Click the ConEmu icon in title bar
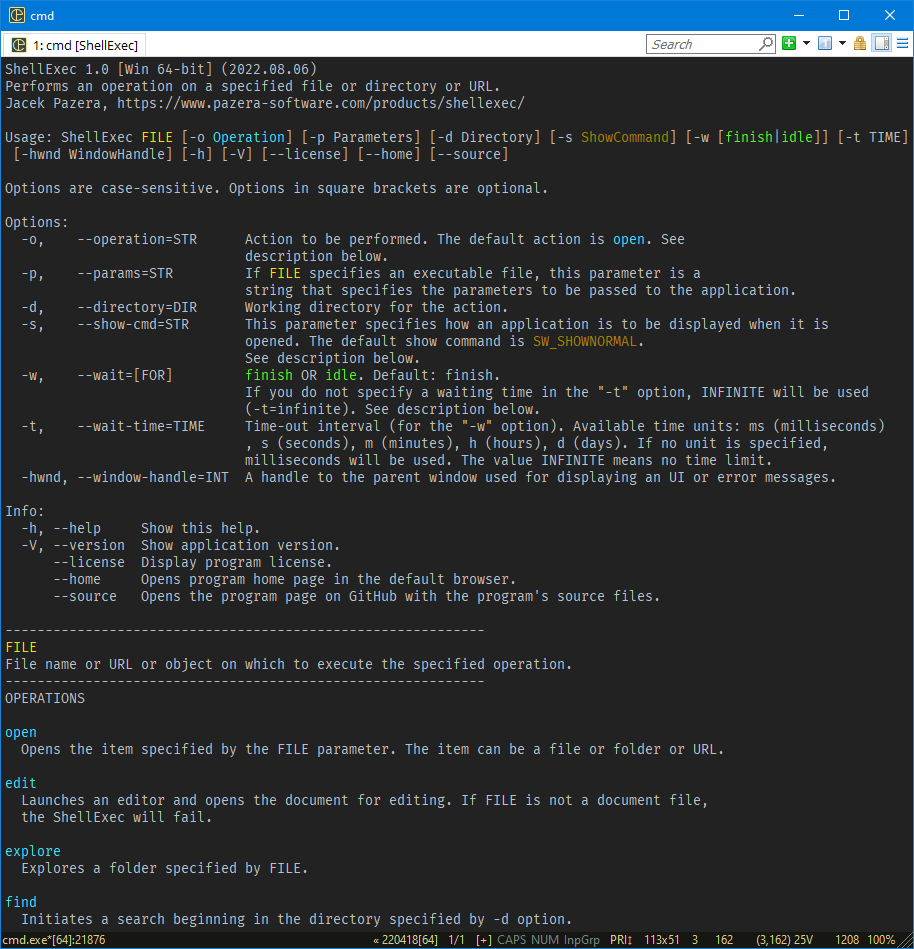 point(16,15)
